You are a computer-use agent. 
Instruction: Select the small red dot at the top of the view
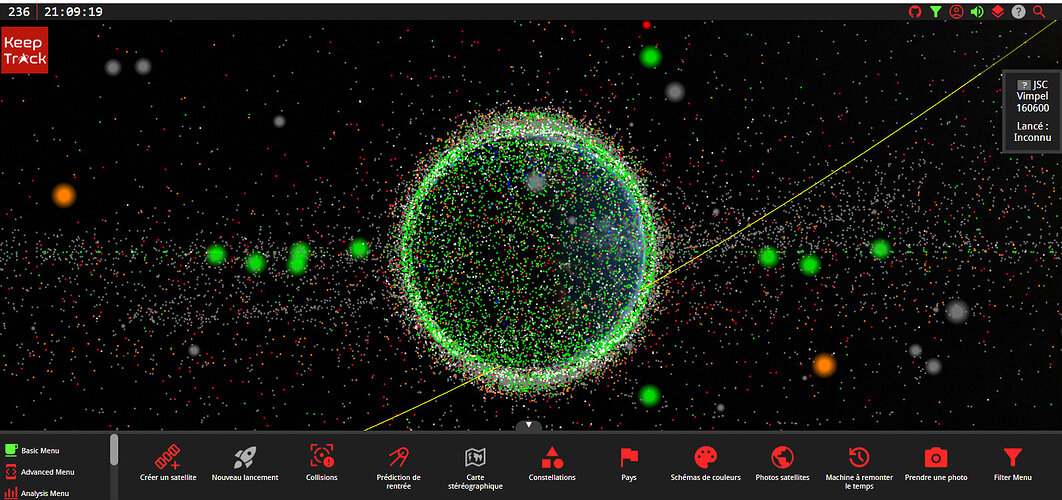(x=647, y=25)
